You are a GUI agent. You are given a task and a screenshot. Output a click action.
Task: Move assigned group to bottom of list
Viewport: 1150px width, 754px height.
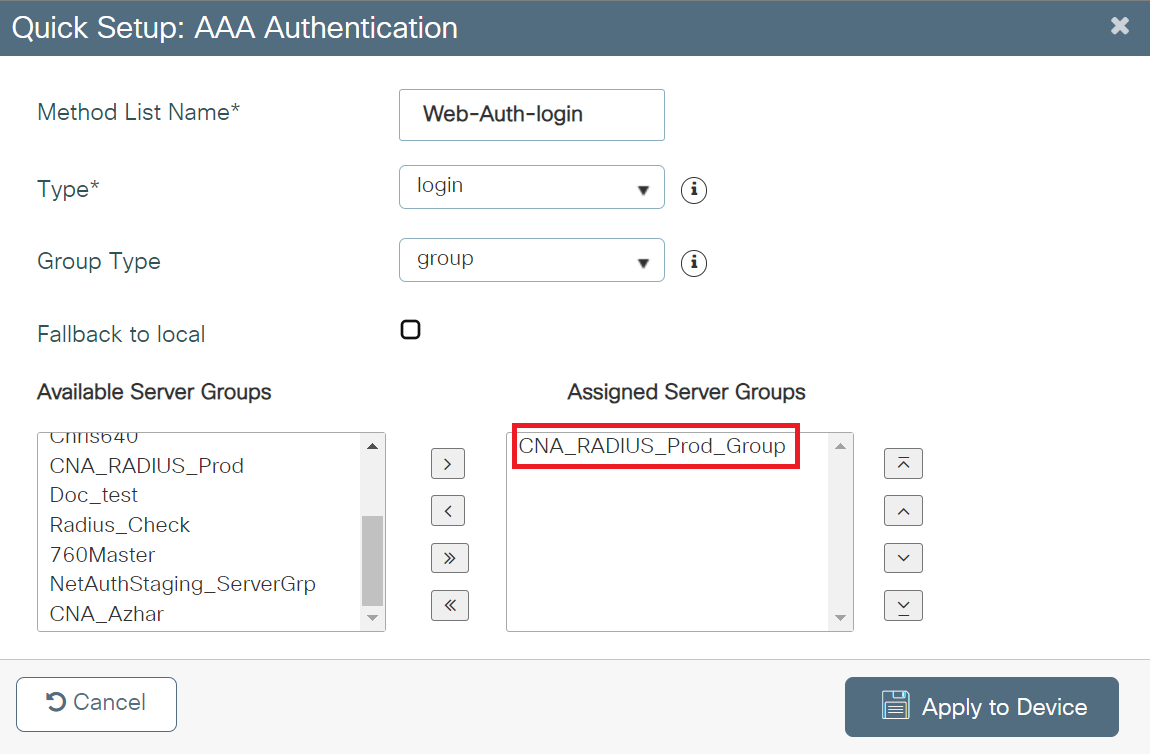903,605
